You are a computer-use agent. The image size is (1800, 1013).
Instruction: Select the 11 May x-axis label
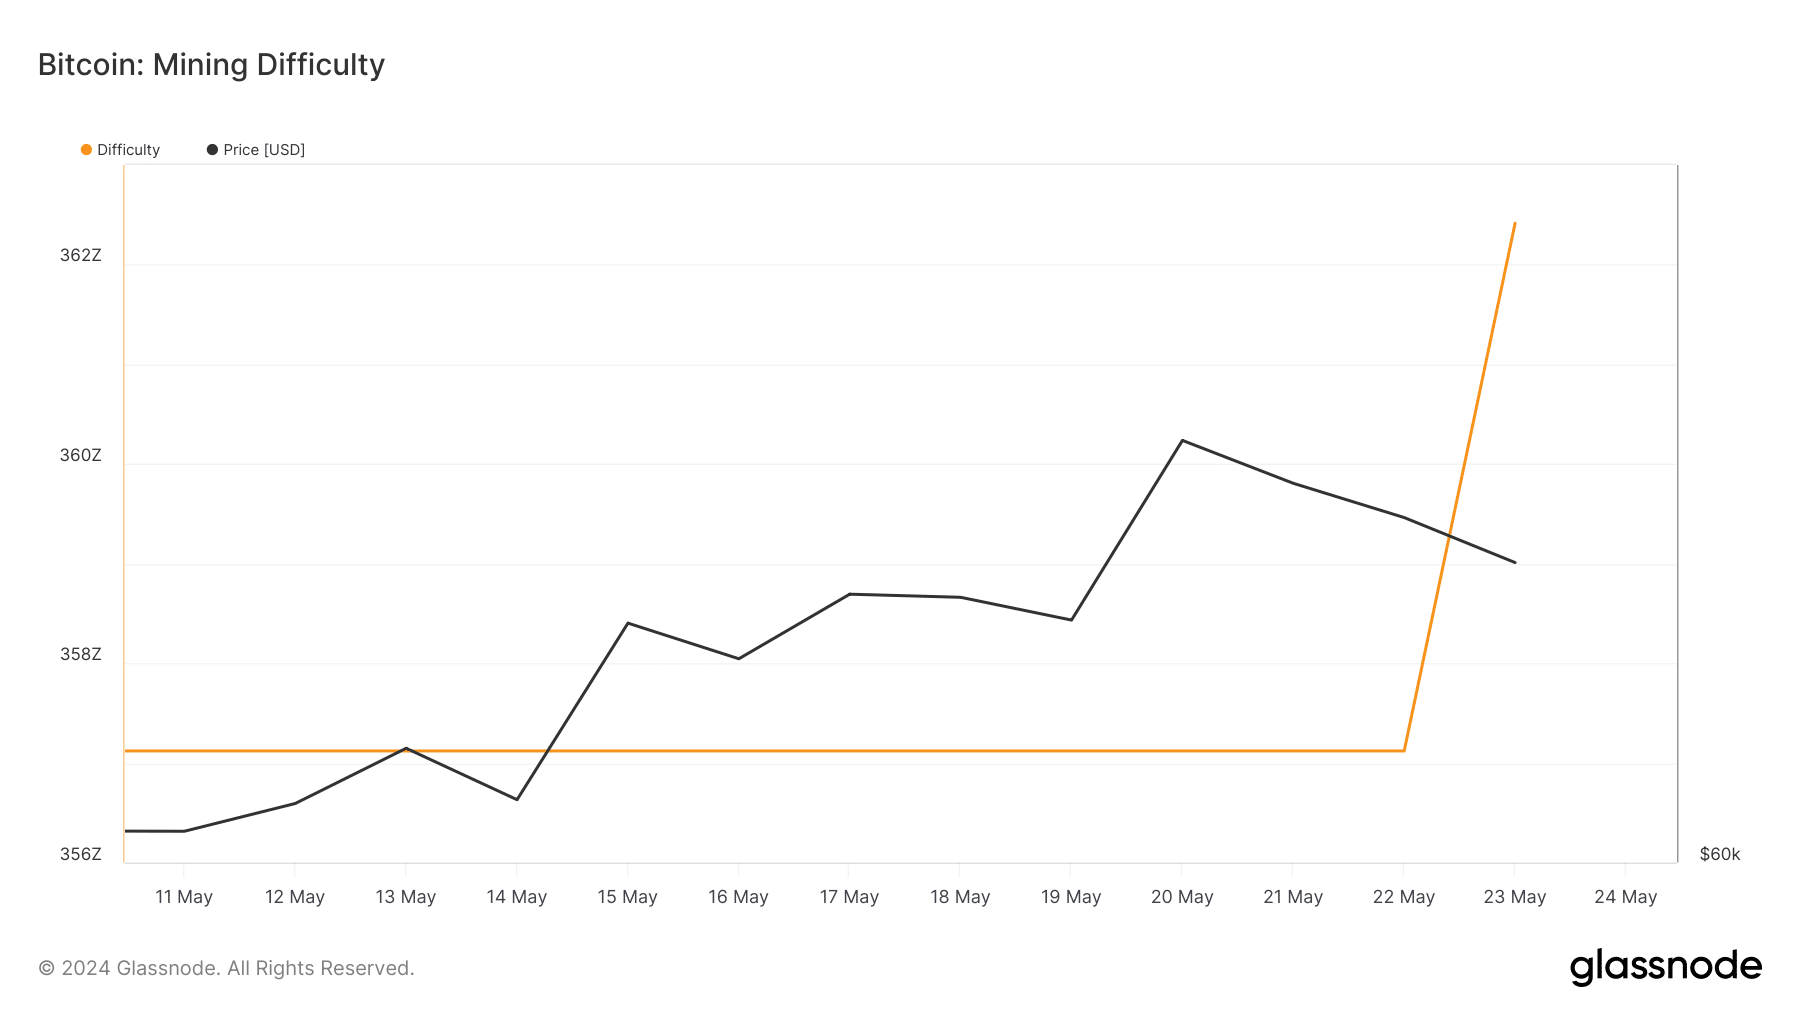click(x=184, y=897)
